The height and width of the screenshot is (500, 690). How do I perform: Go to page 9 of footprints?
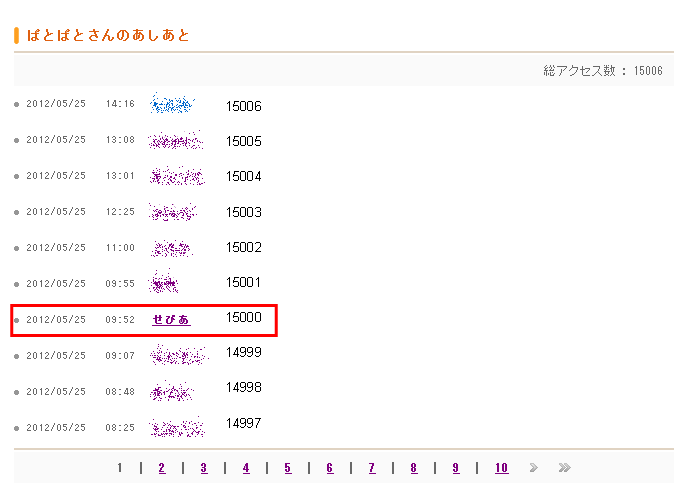[x=455, y=467]
